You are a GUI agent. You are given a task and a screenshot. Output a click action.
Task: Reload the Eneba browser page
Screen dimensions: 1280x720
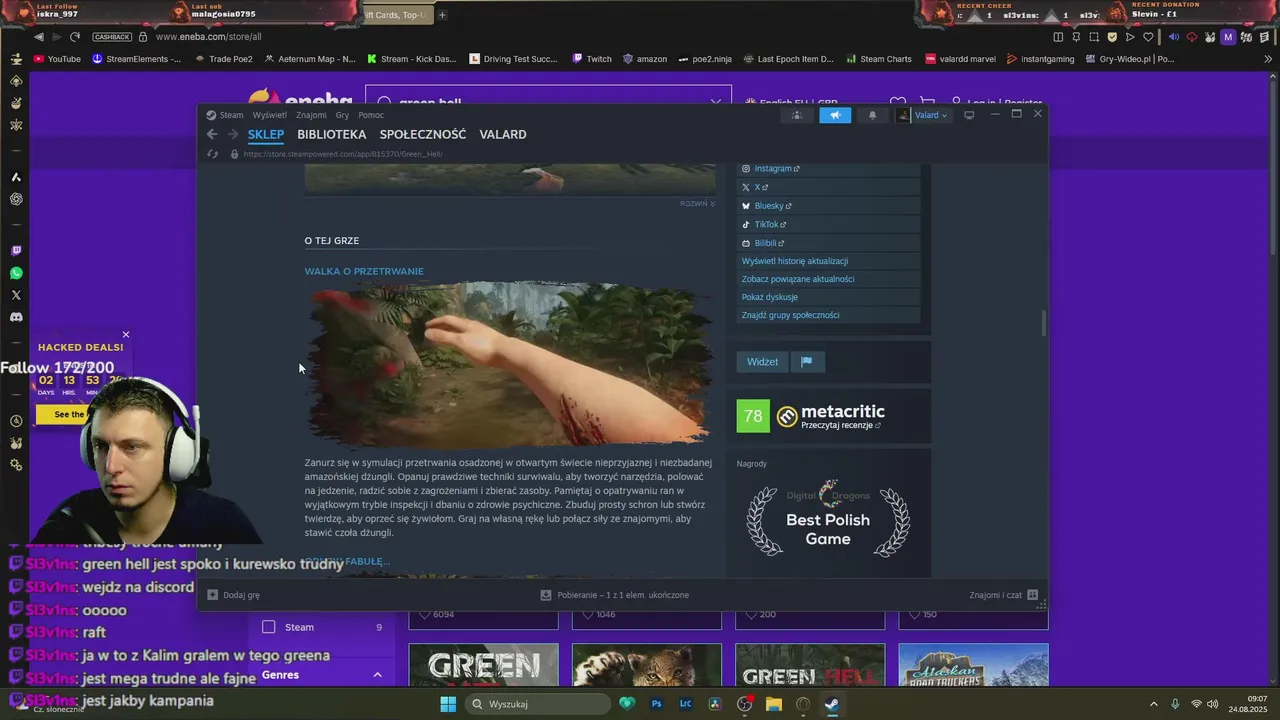(x=74, y=37)
